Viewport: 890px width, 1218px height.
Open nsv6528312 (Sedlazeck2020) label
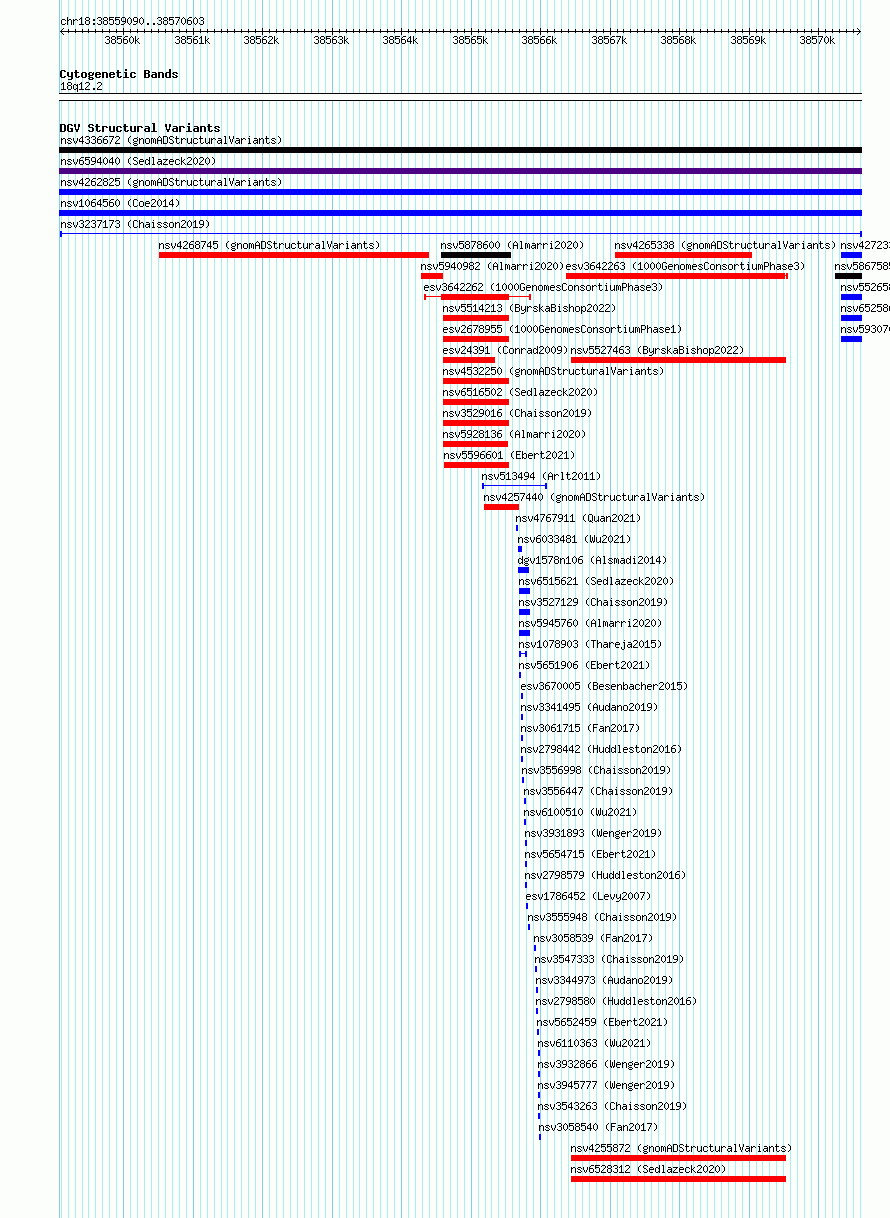(x=649, y=1169)
